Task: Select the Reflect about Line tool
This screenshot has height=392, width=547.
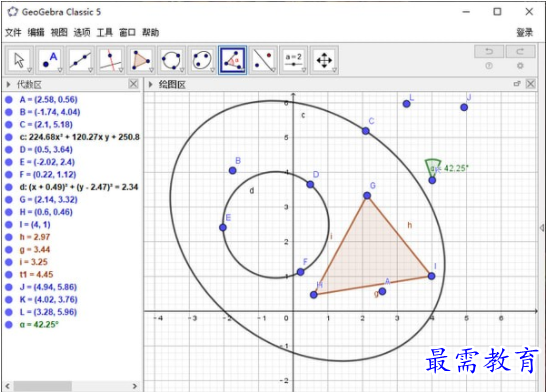Action: [263, 60]
